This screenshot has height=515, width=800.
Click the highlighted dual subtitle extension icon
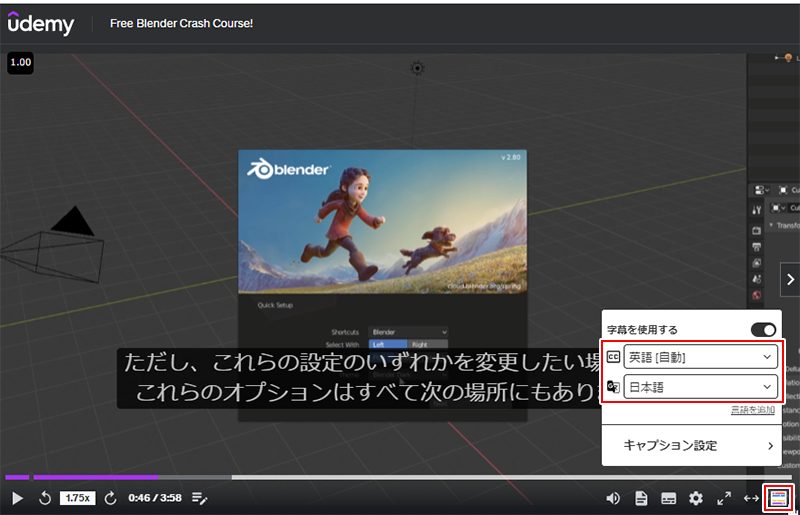(778, 498)
